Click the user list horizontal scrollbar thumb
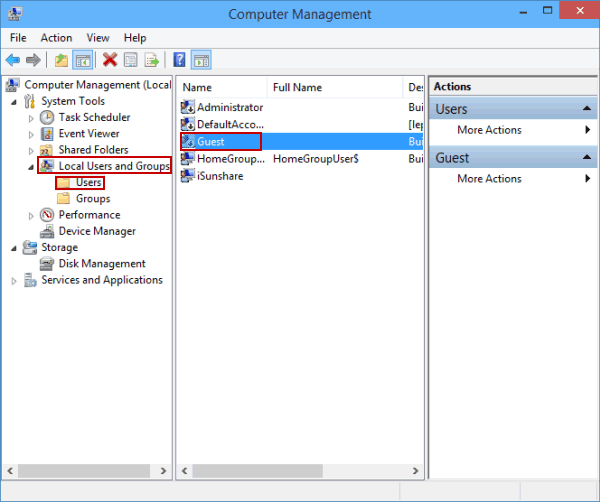Image resolution: width=600 pixels, height=502 pixels. pyautogui.click(x=258, y=471)
